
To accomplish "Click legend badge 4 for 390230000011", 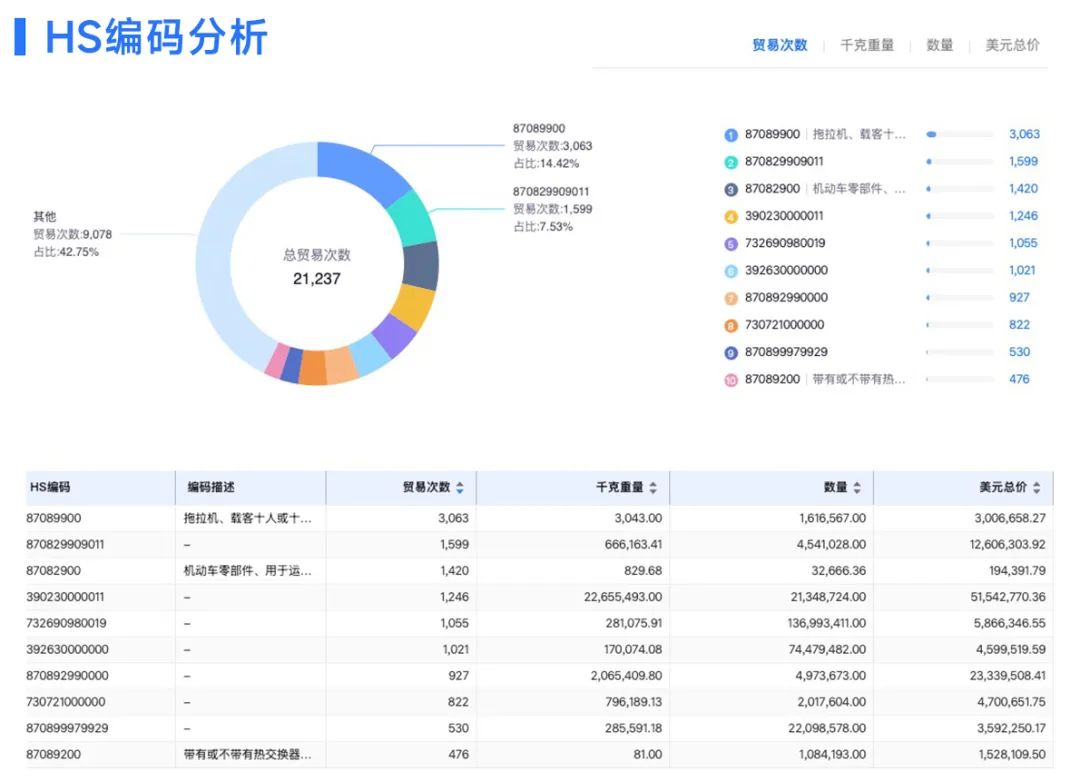I will (731, 217).
